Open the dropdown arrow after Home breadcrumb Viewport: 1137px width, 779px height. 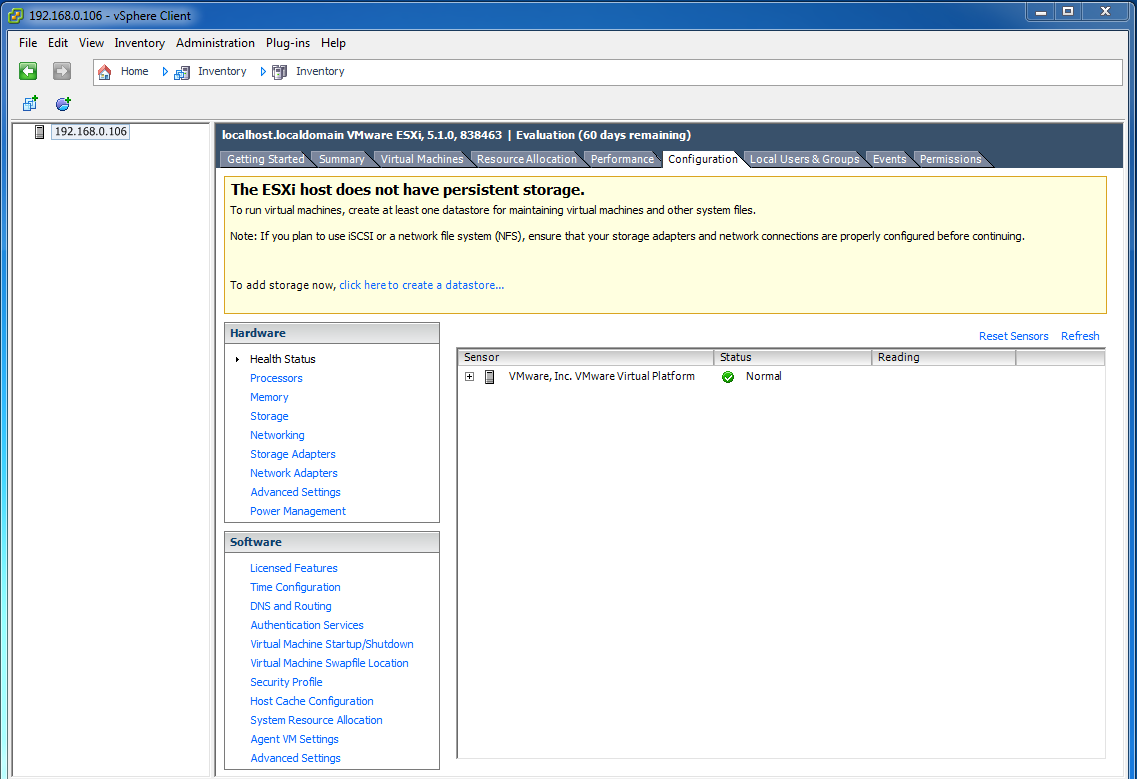165,72
